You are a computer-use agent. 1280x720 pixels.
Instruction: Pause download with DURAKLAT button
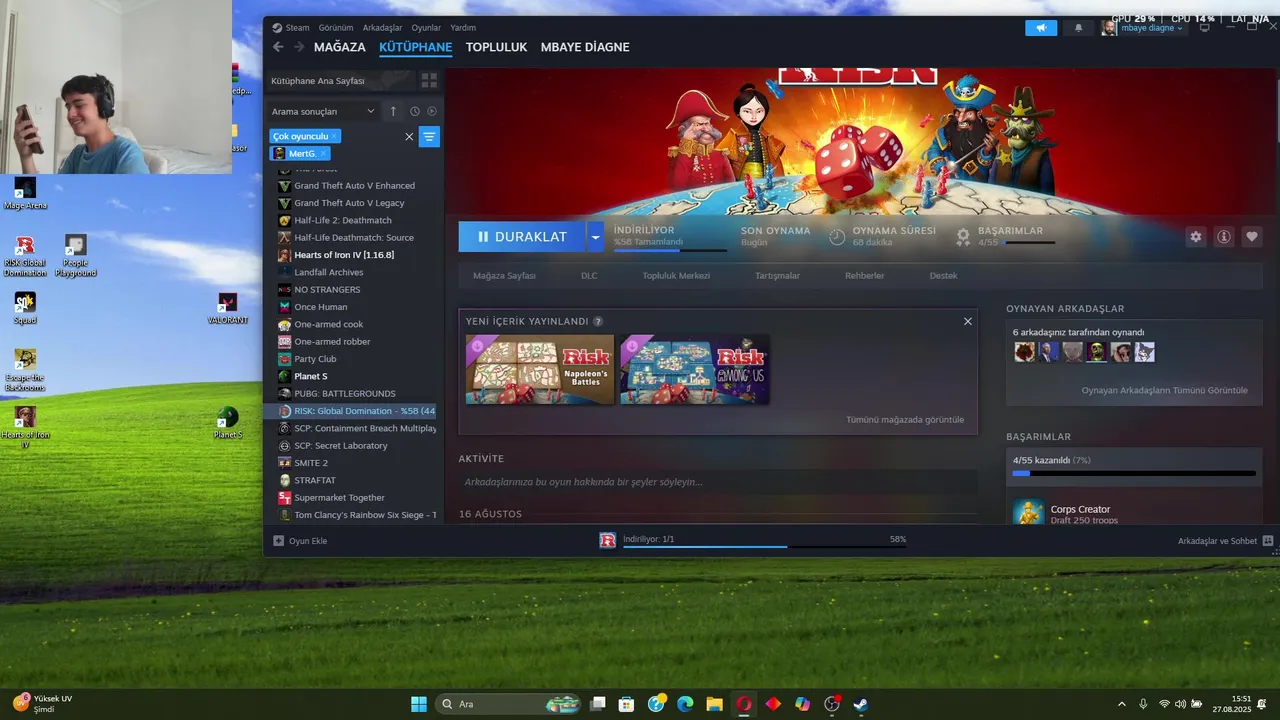[x=523, y=237]
